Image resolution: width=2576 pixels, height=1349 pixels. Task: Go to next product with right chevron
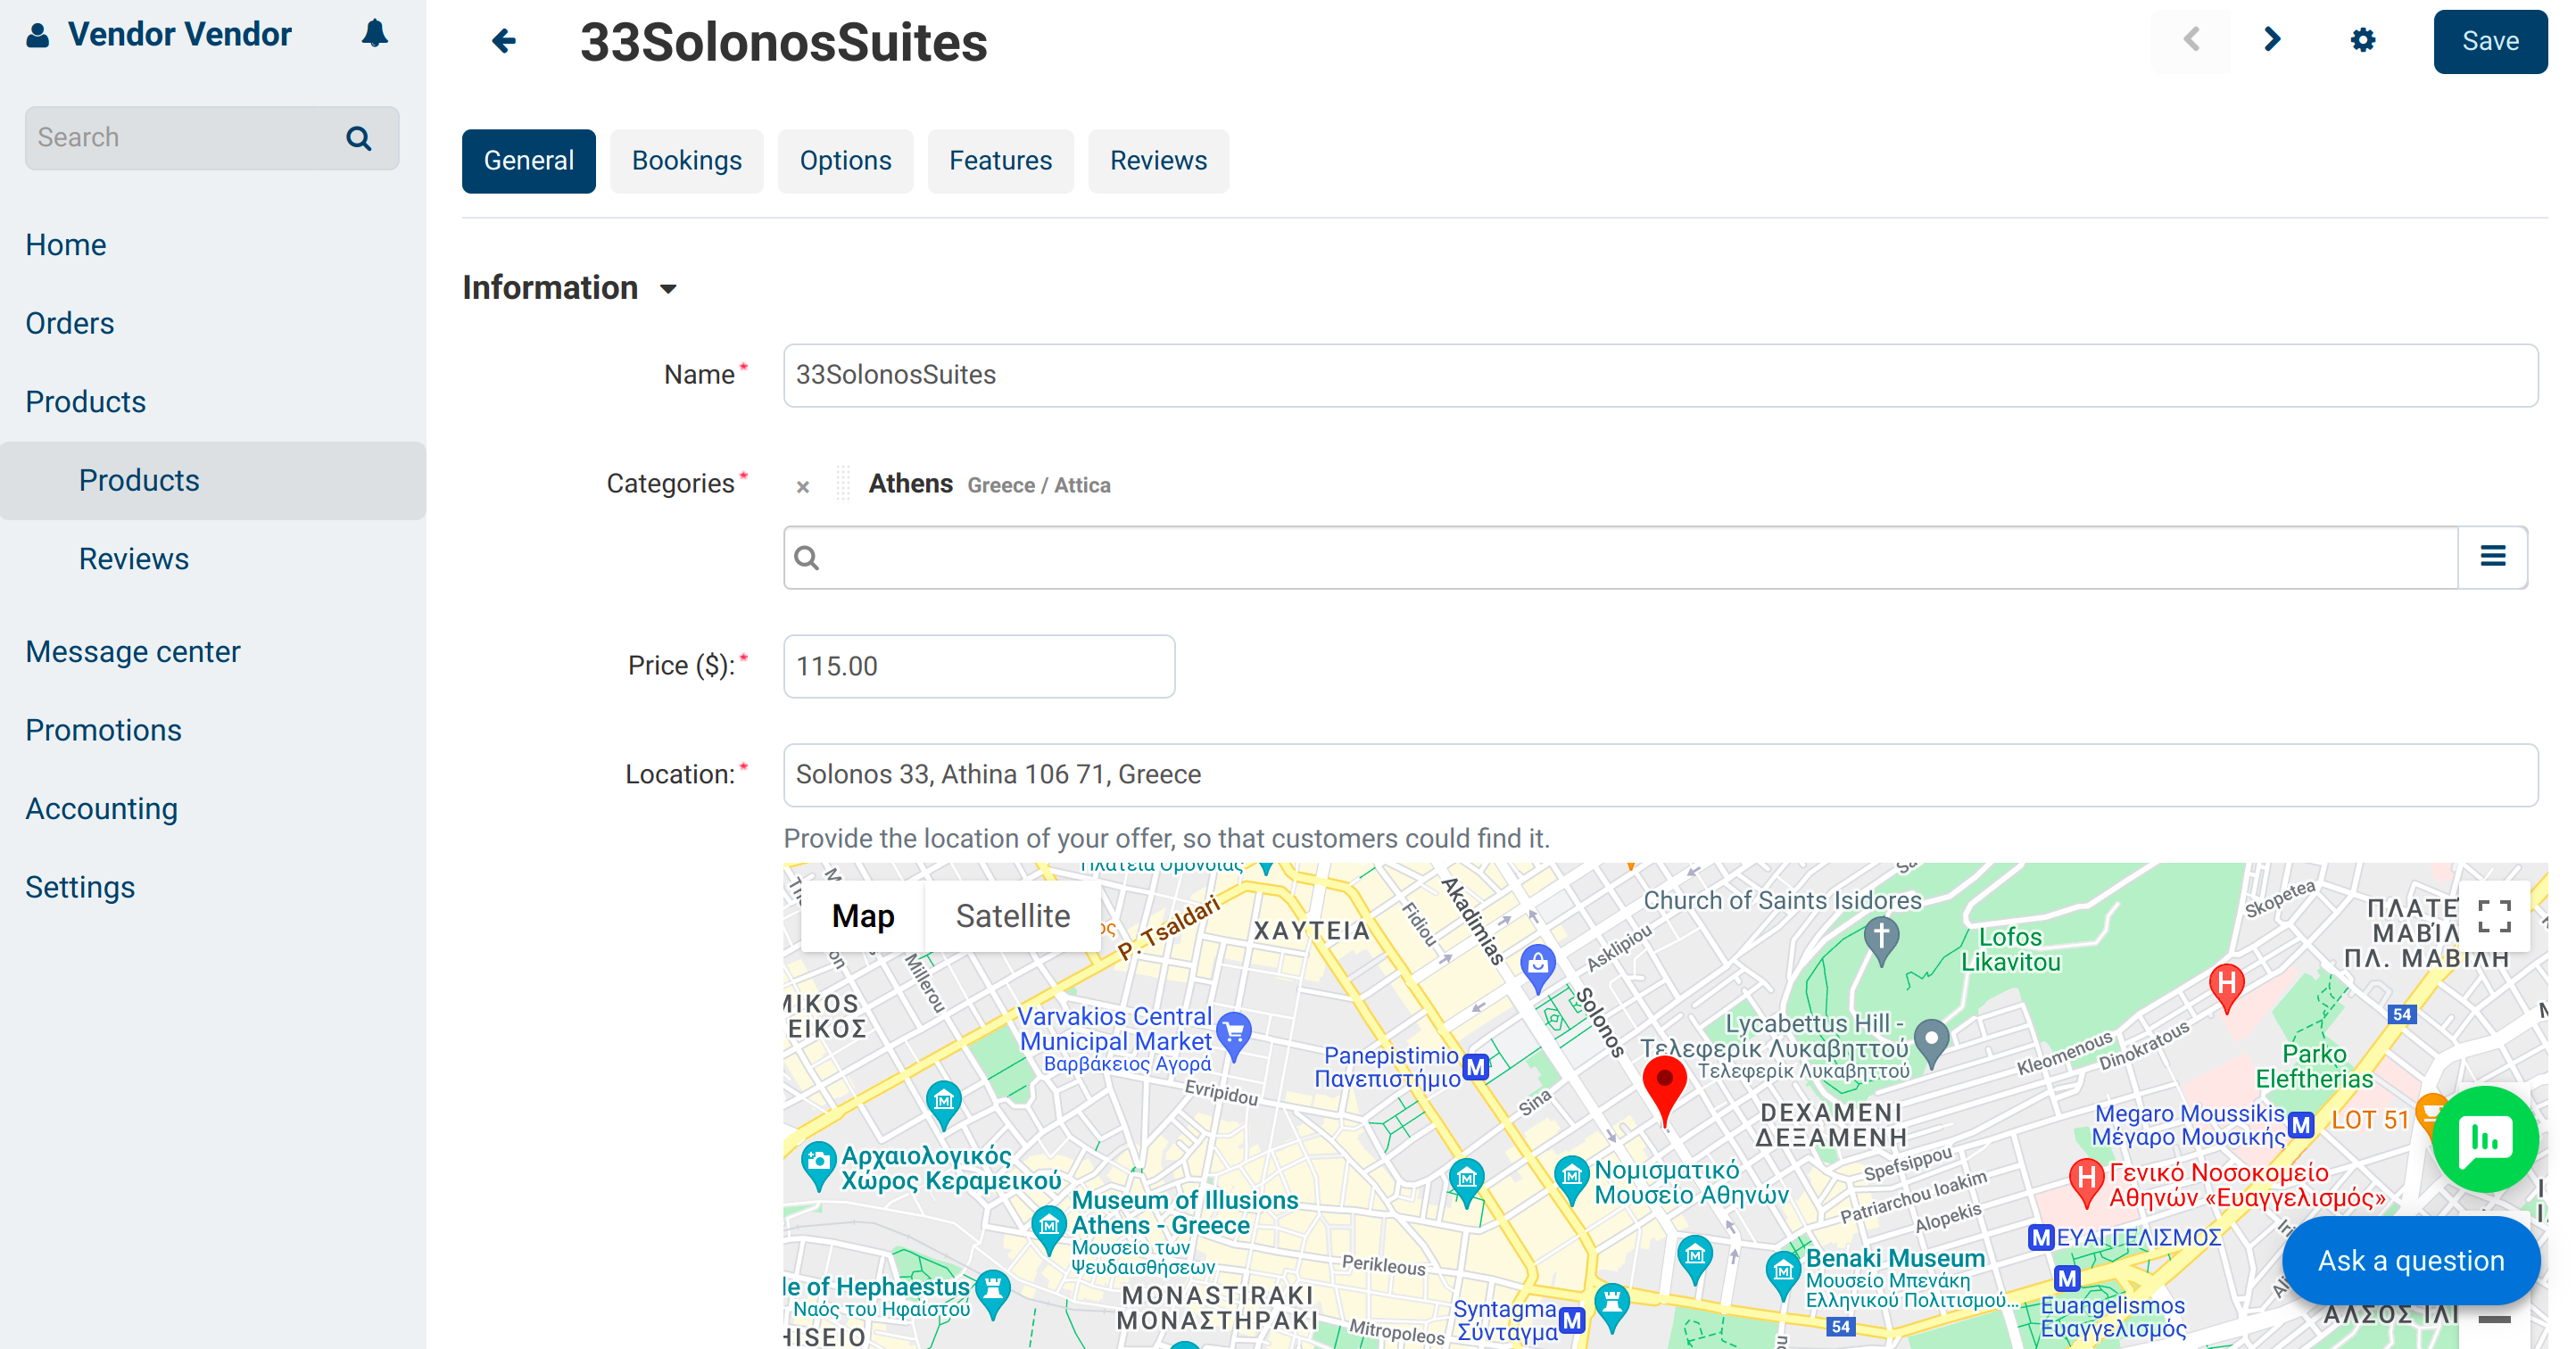[2272, 40]
